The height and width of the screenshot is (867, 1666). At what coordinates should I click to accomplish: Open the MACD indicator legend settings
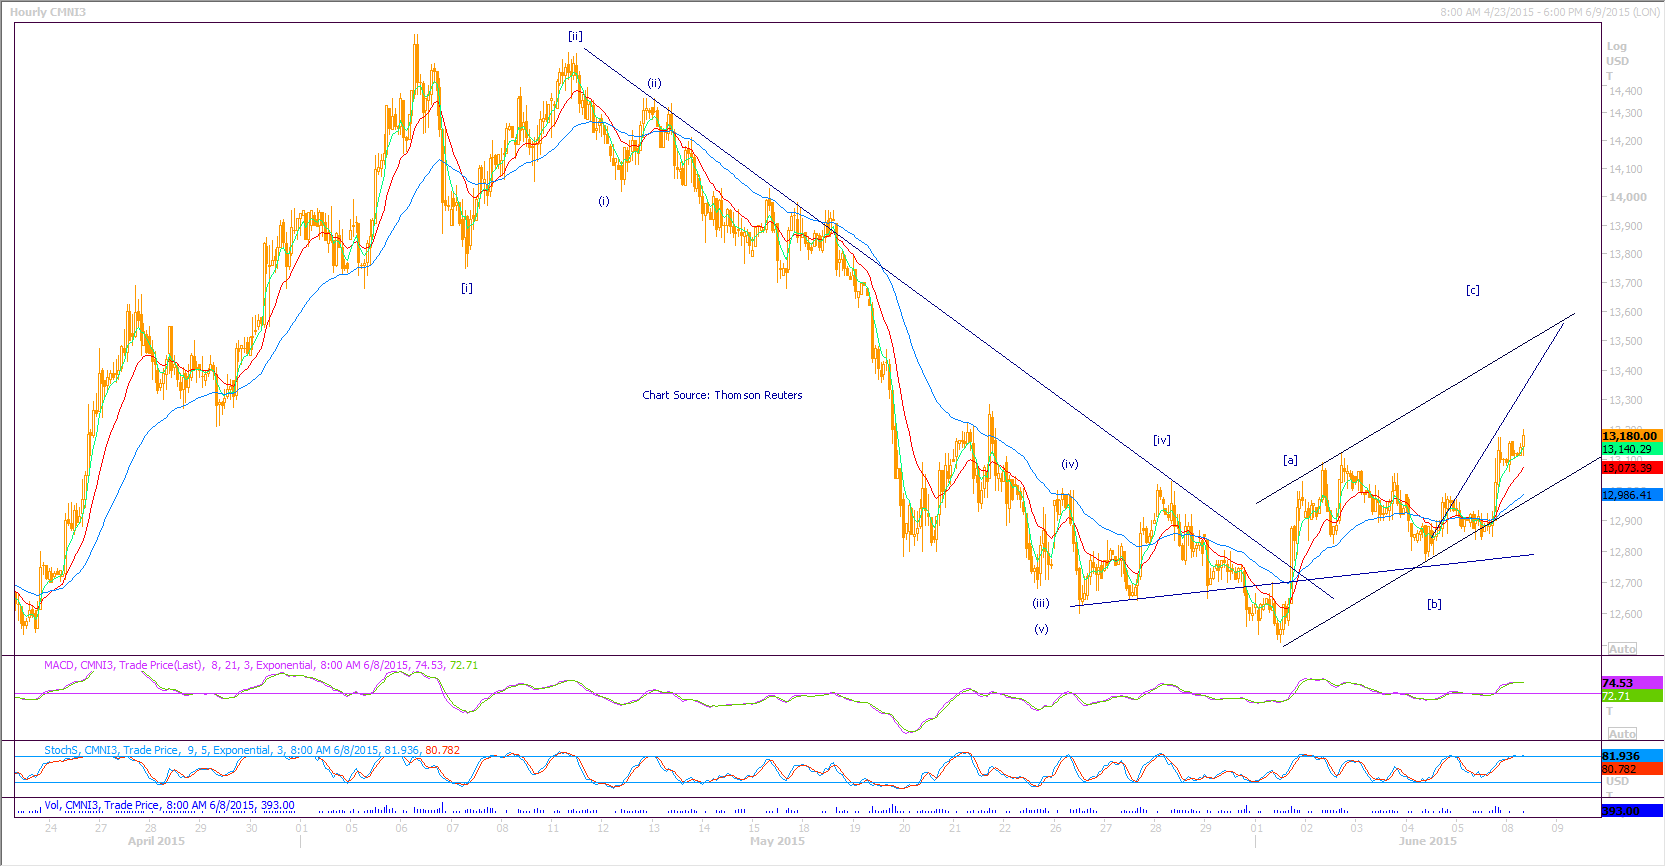[x=260, y=665]
